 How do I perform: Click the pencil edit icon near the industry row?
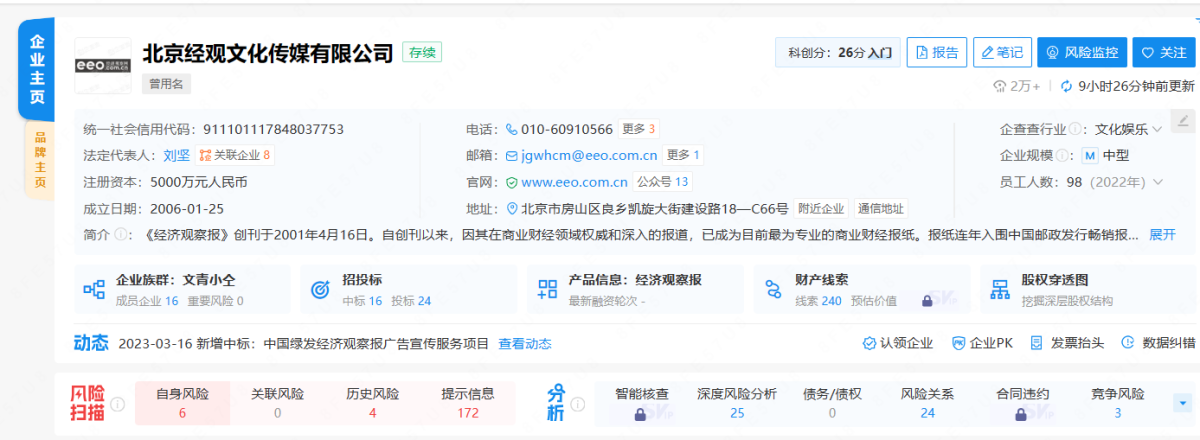pos(1183,121)
